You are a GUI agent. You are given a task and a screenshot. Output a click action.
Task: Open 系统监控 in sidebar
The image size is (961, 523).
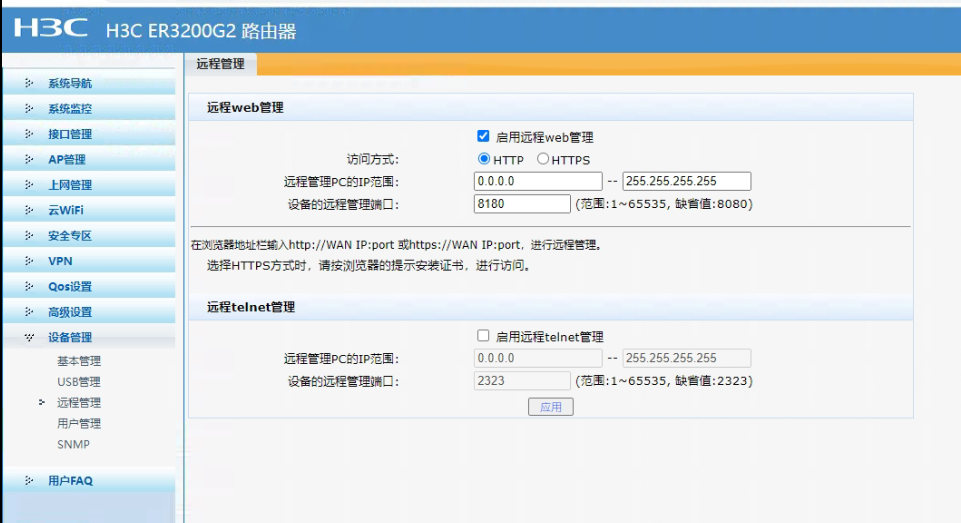point(70,109)
